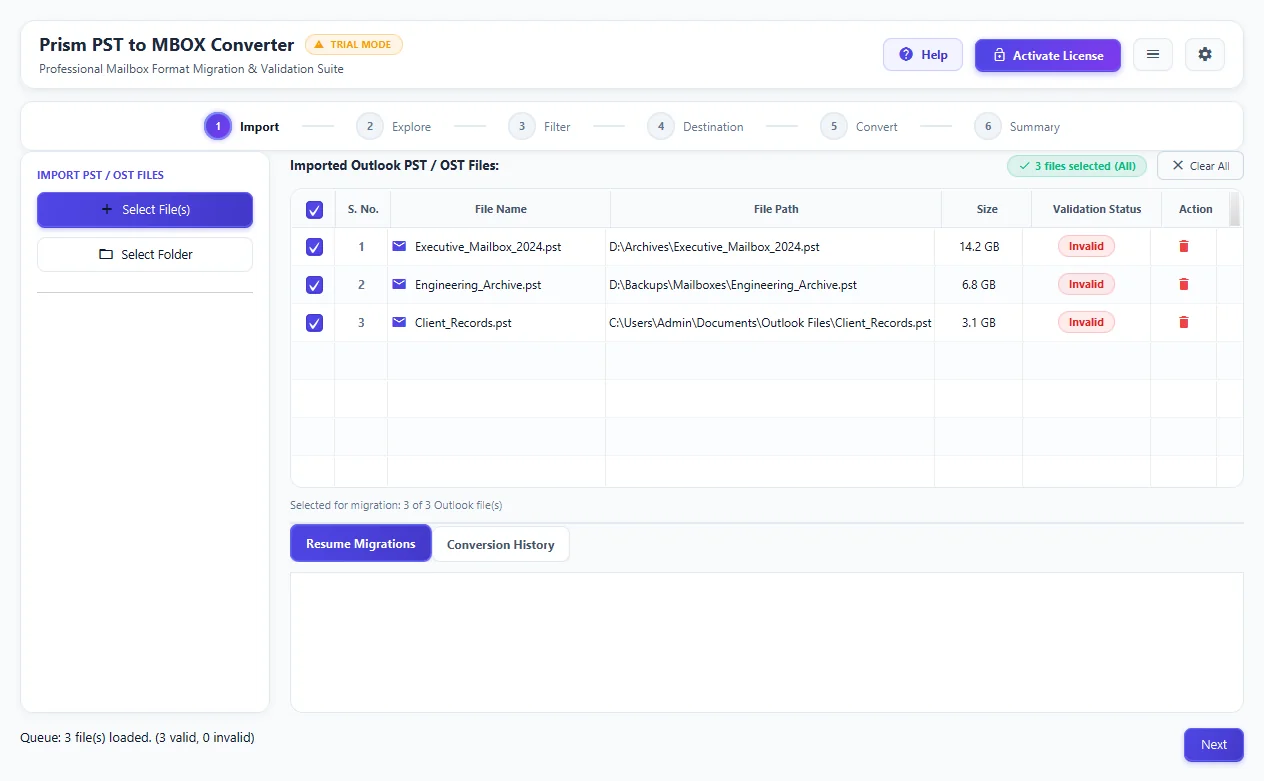Delete Executive_Mailbox_2024.pst with trash icon
Screen dimensions: 1264x781
1184,246
